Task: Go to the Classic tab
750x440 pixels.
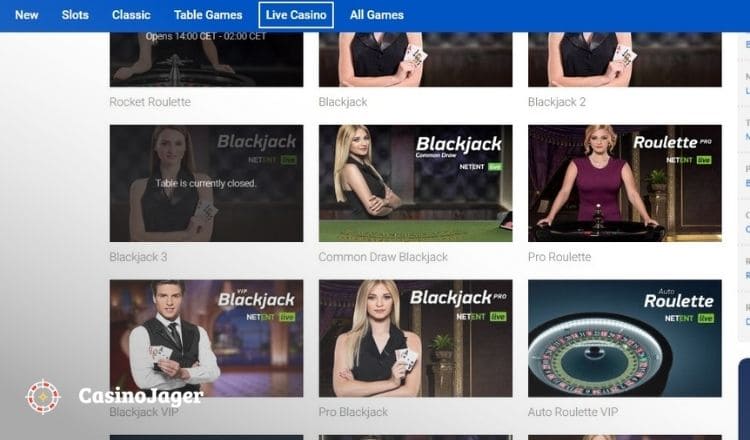Action: pos(131,15)
